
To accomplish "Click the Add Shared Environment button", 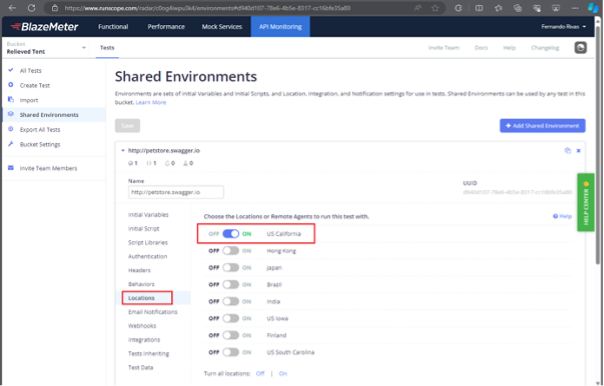I will (x=542, y=126).
